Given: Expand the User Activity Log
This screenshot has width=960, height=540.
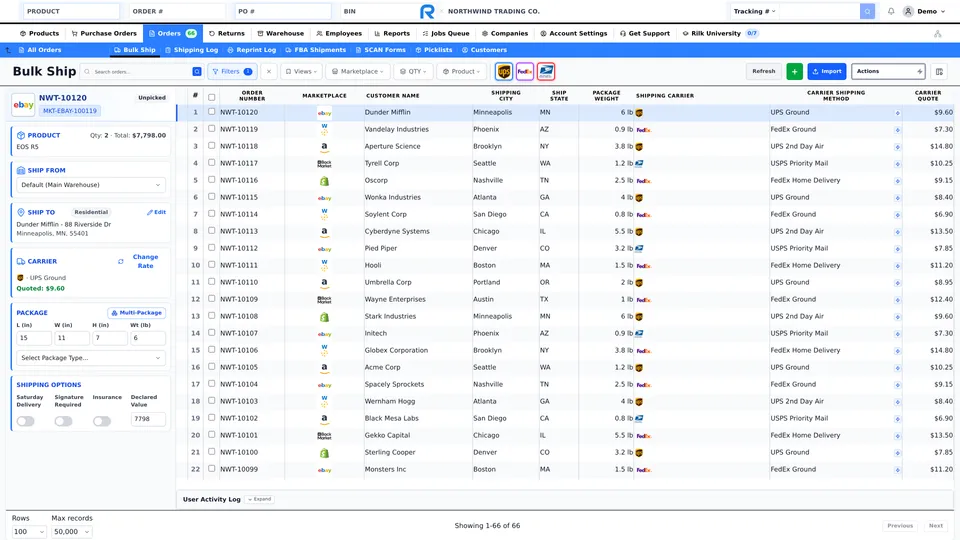Looking at the screenshot, I should 260,500.
